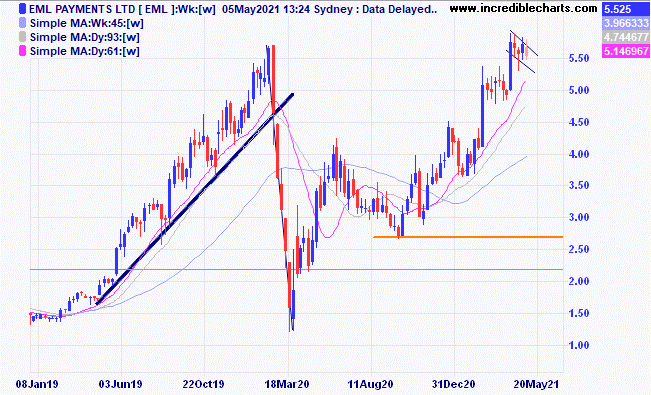651x395 pixels.
Task: Click the 18Mar20 date axis label
Action: point(287,384)
